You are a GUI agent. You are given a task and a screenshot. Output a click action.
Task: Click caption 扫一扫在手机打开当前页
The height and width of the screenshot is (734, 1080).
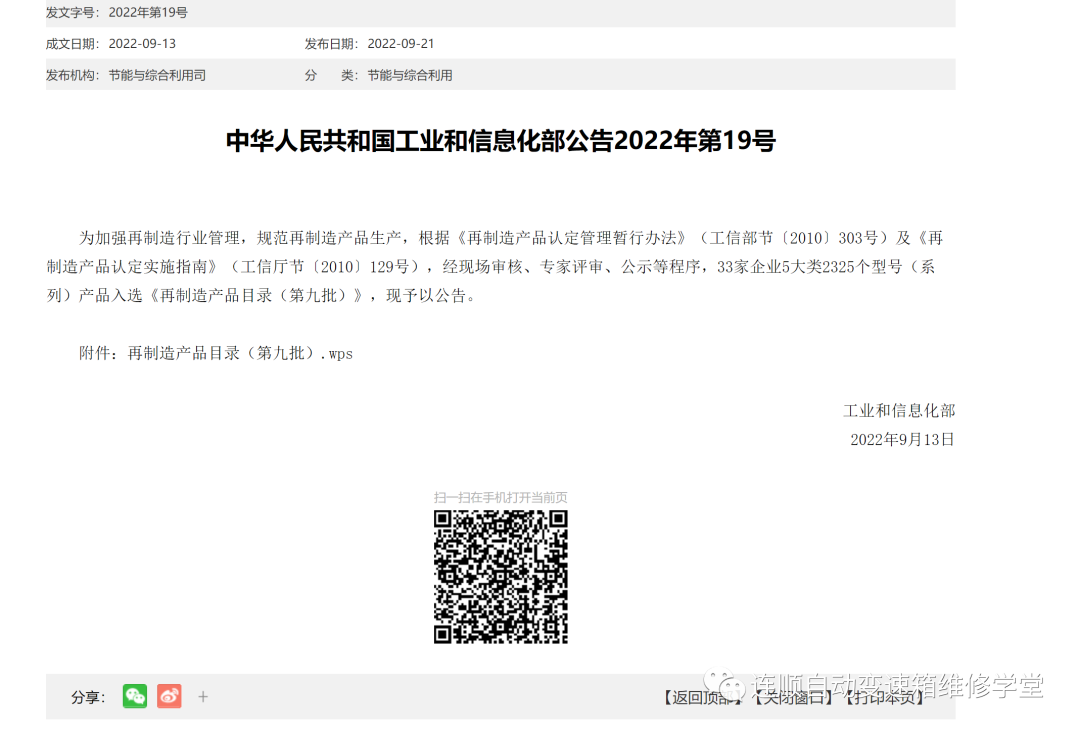point(501,497)
